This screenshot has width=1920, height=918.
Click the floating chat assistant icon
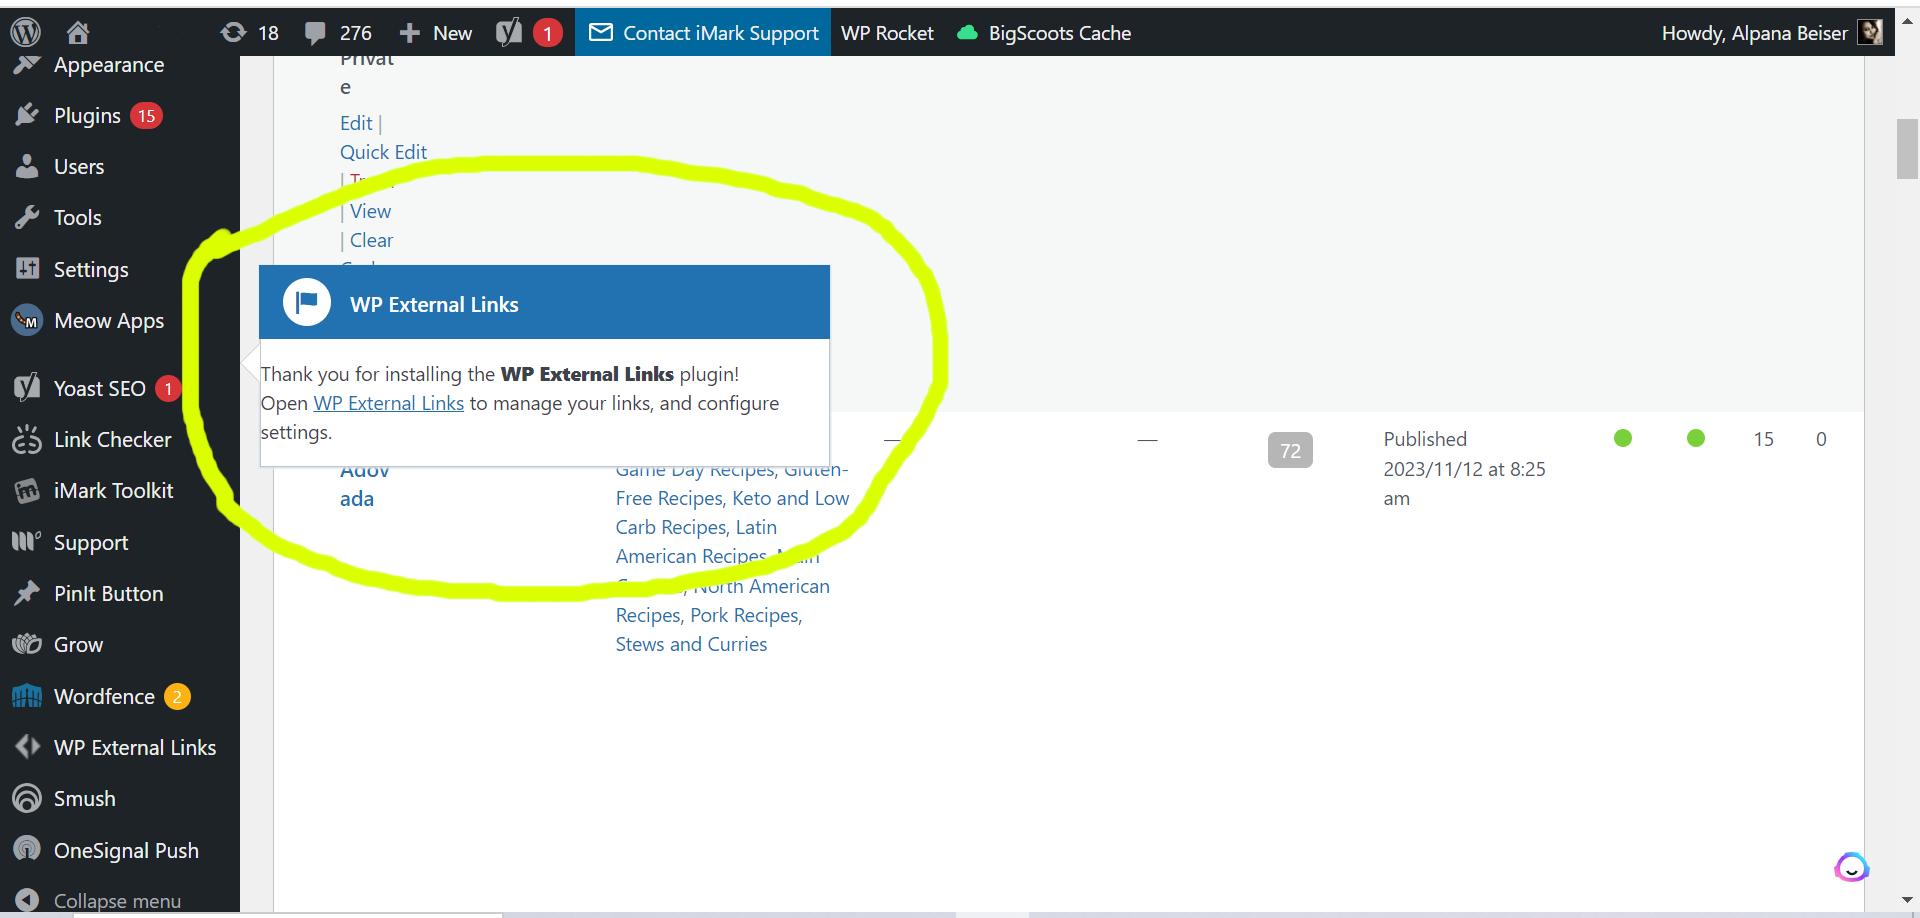(x=1851, y=867)
